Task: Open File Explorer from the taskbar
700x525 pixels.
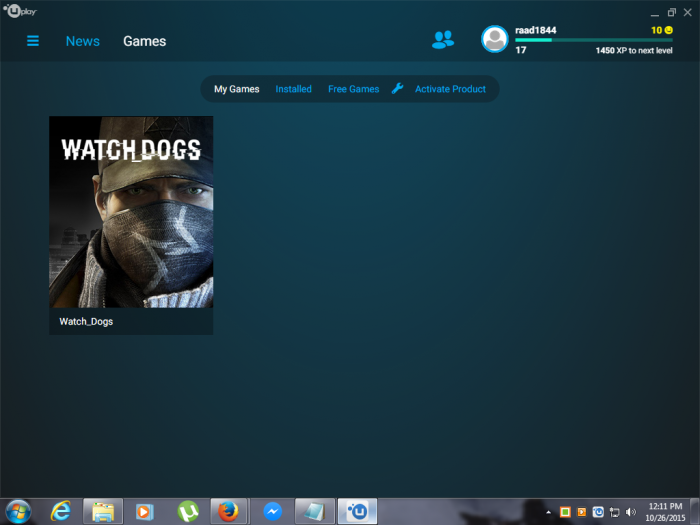Action: (103, 512)
